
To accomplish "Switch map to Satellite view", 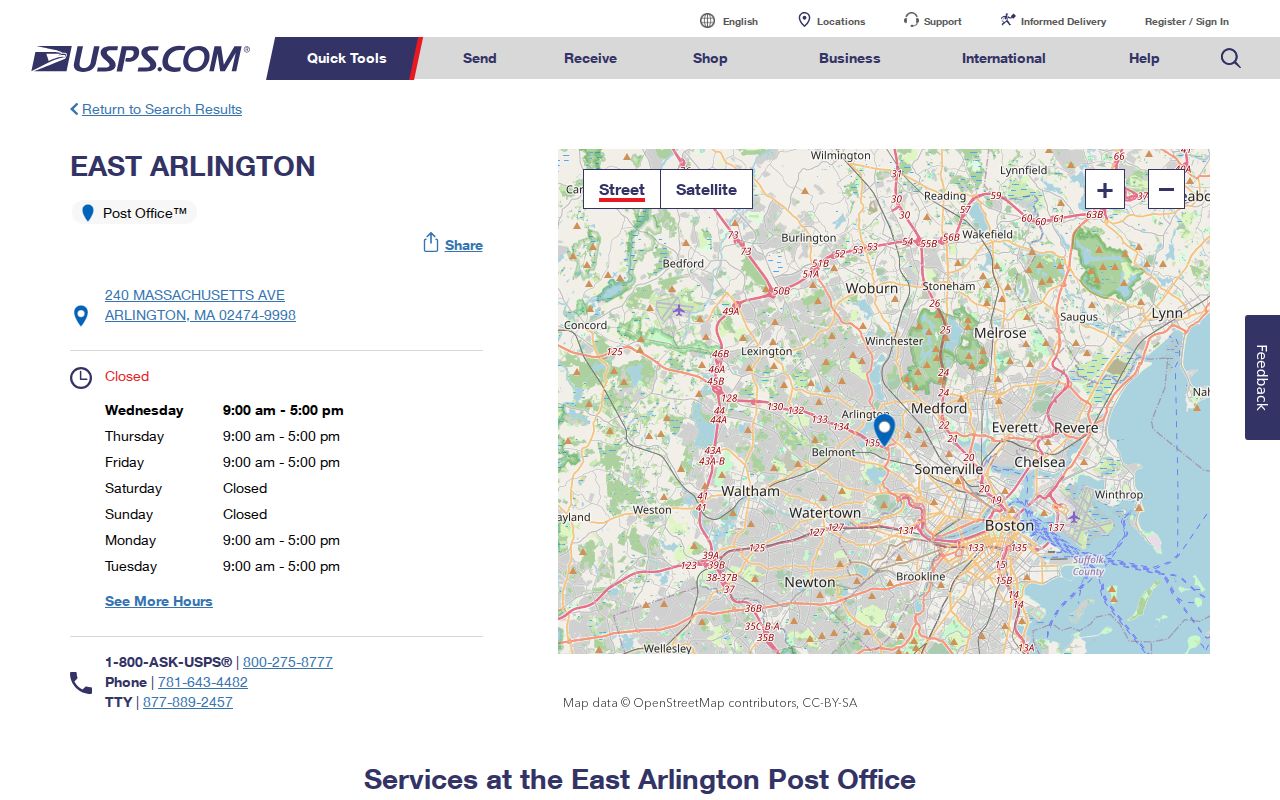I will pyautogui.click(x=706, y=189).
